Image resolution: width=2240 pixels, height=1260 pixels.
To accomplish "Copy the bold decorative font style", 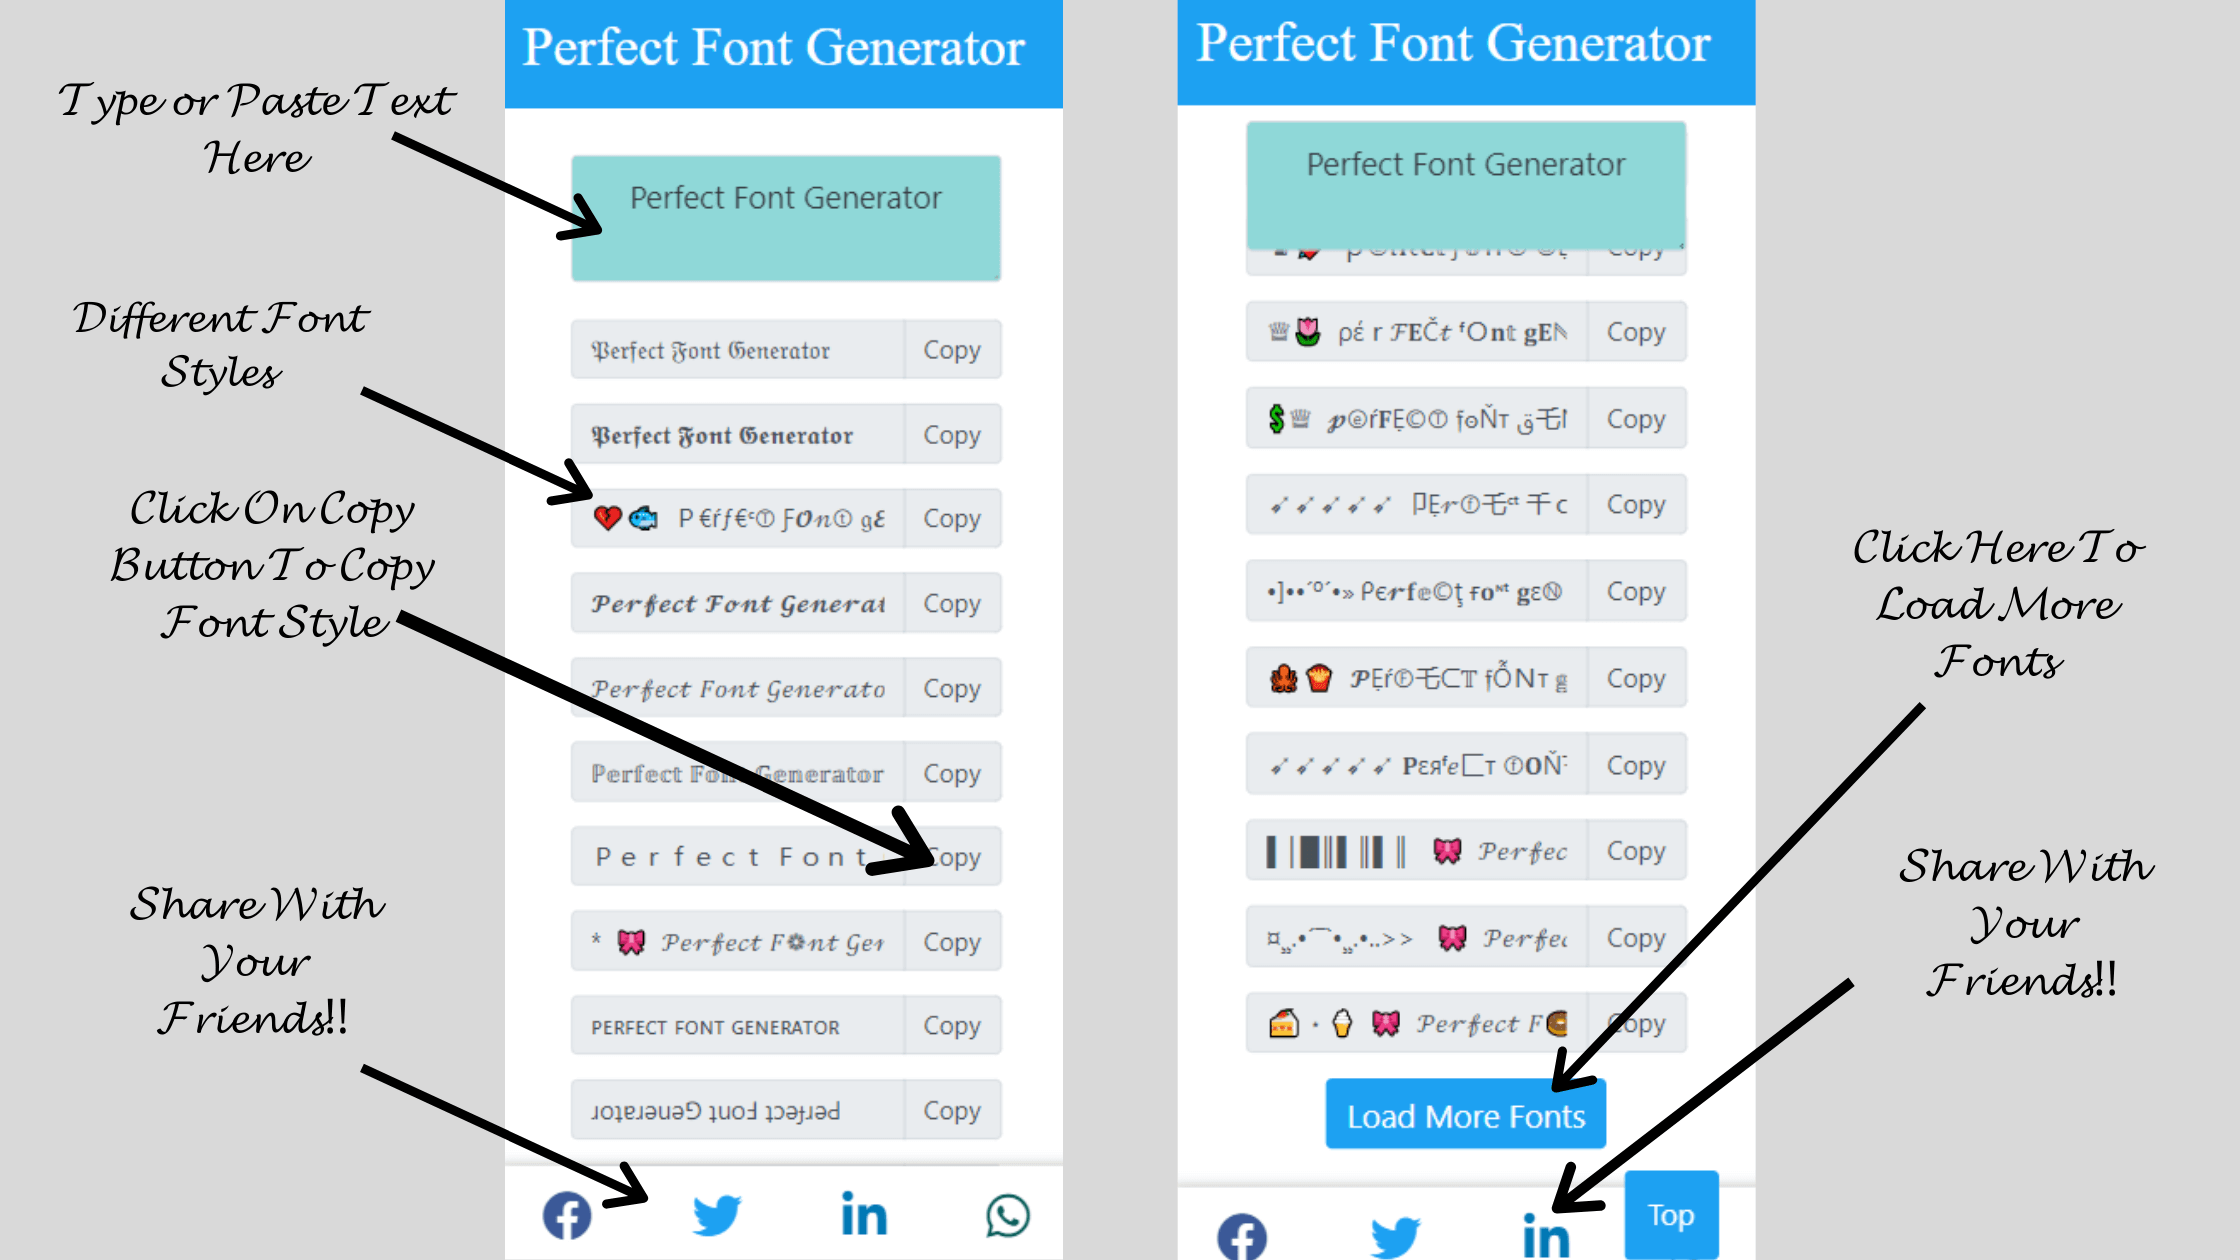I will [951, 434].
